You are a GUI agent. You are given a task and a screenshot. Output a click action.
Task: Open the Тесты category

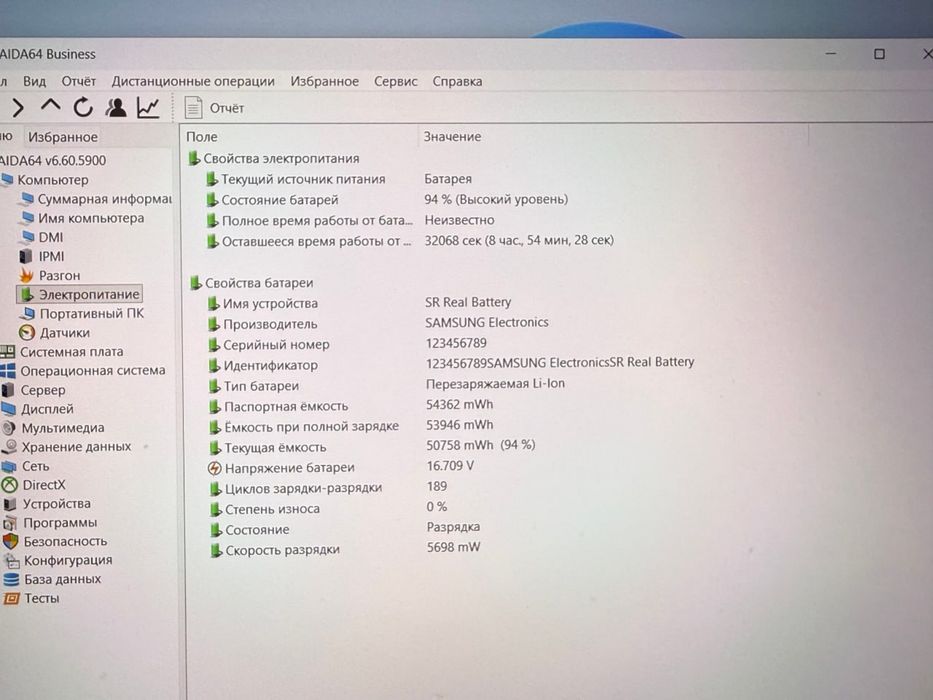pos(32,598)
